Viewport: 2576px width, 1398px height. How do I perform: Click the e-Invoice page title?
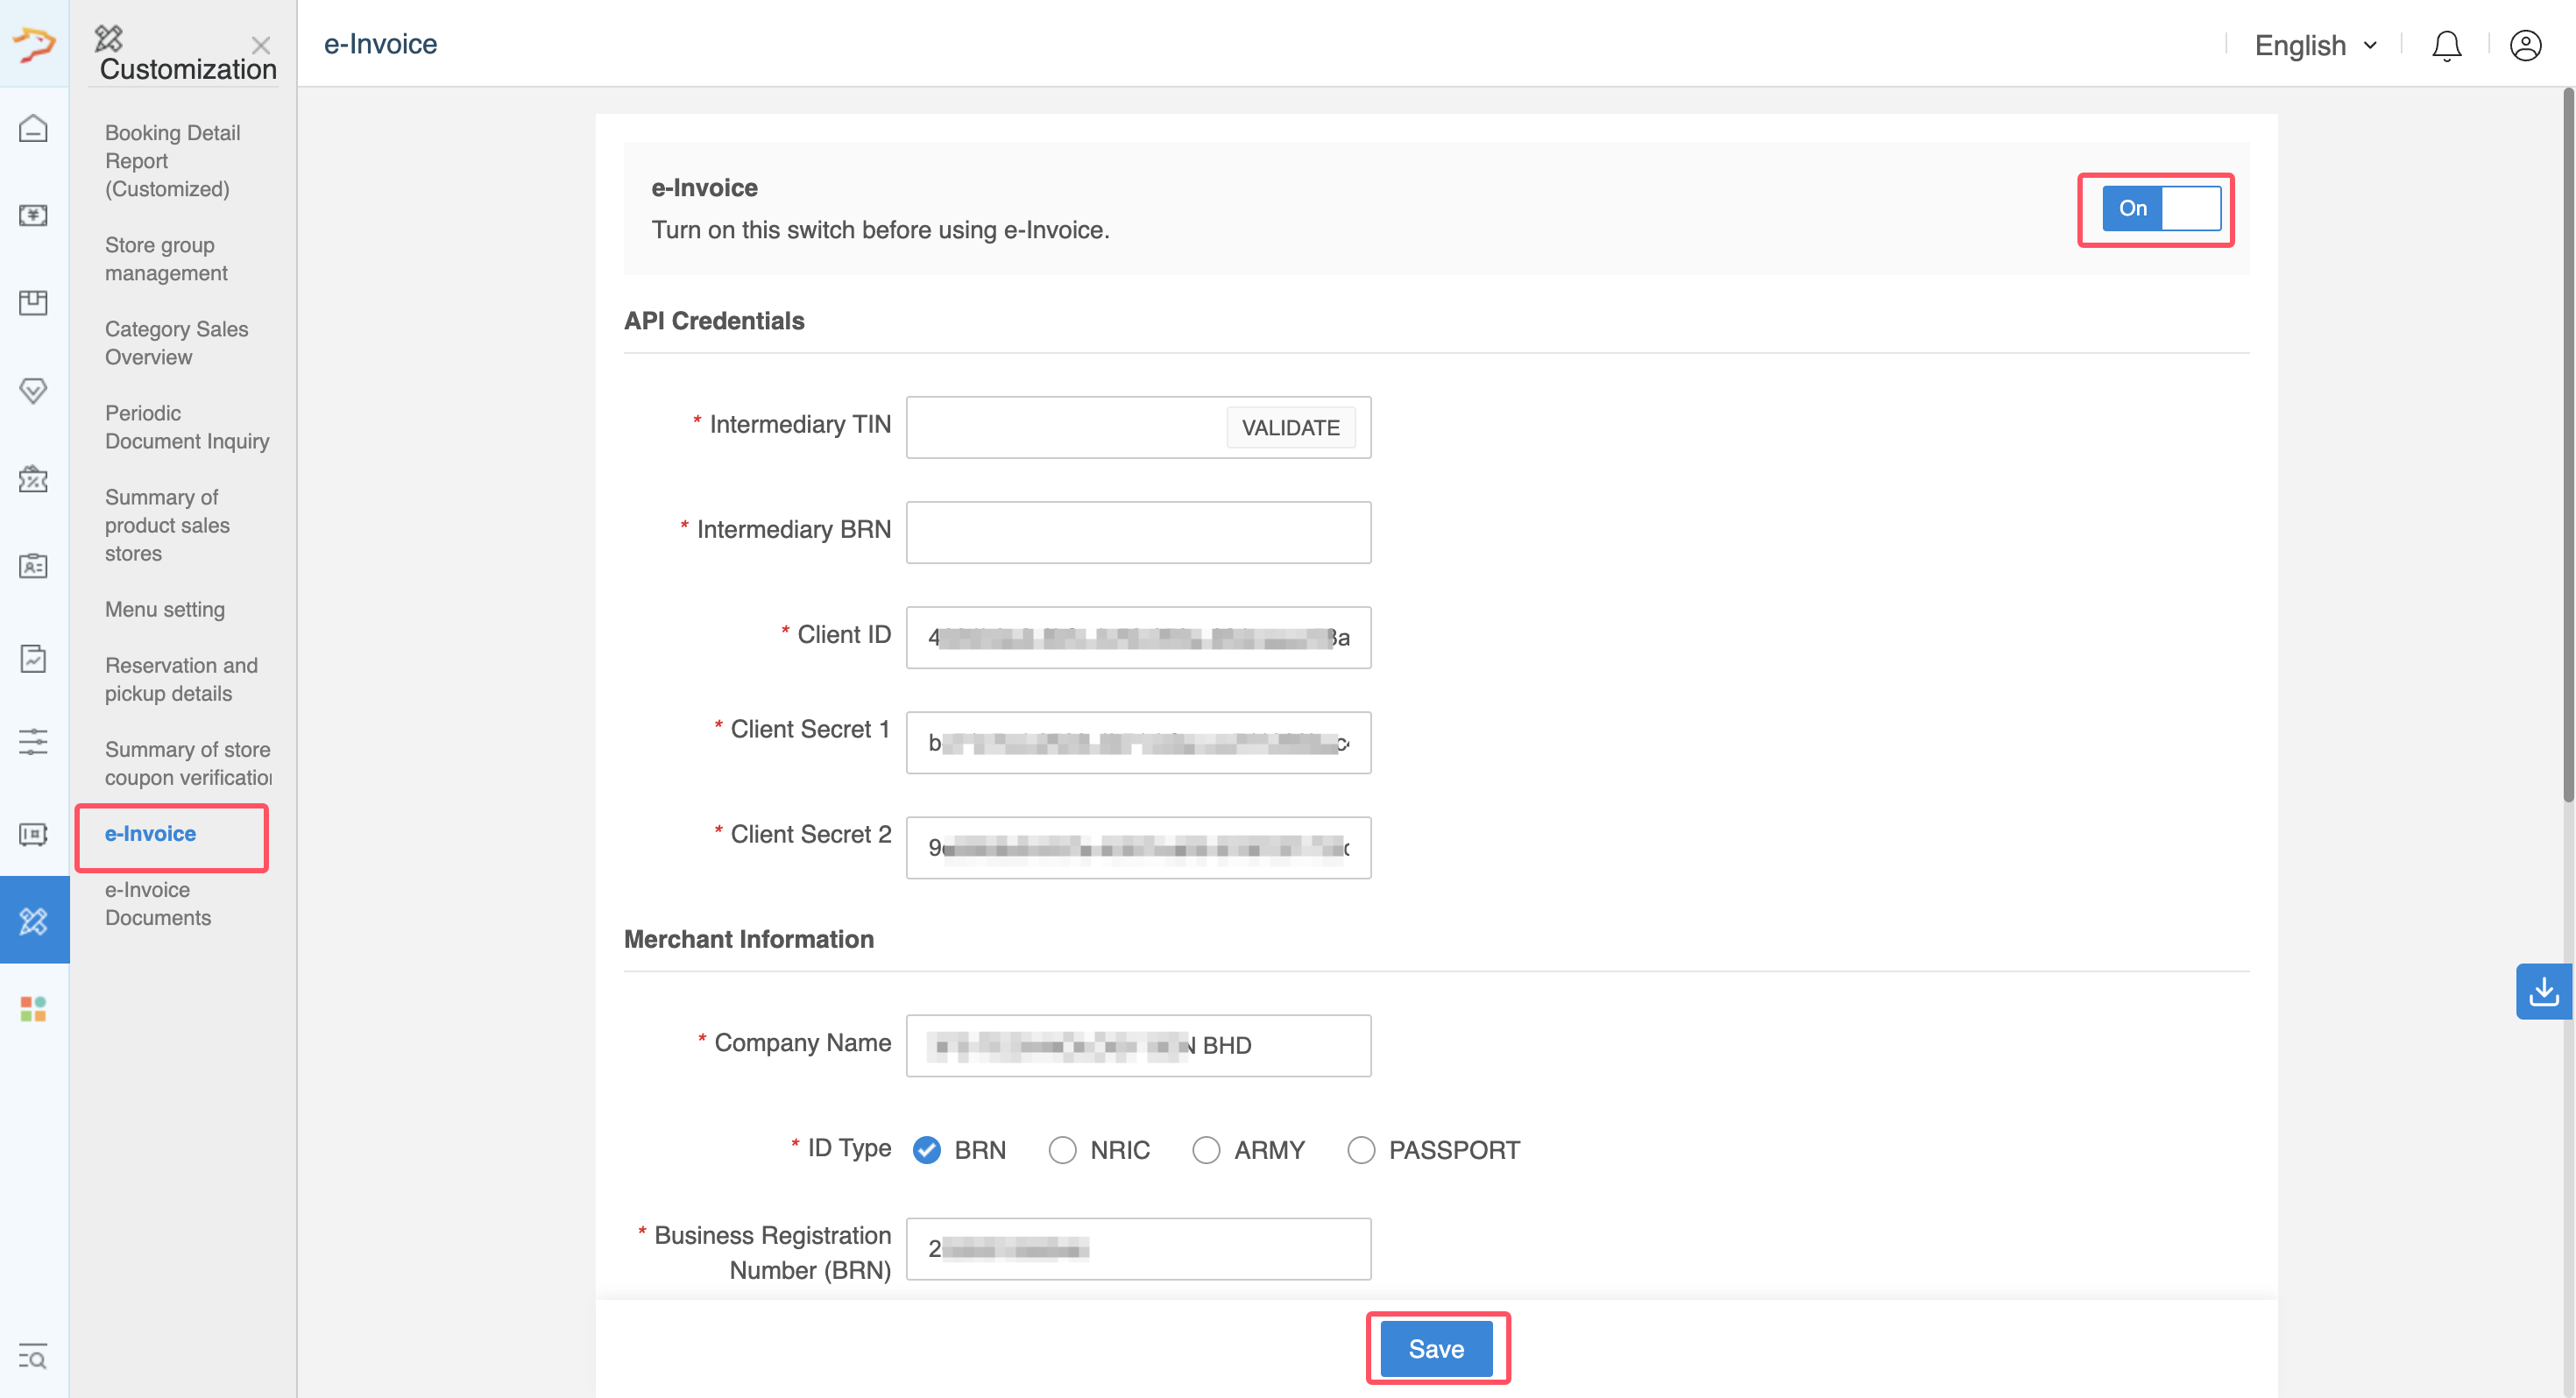coord(380,44)
